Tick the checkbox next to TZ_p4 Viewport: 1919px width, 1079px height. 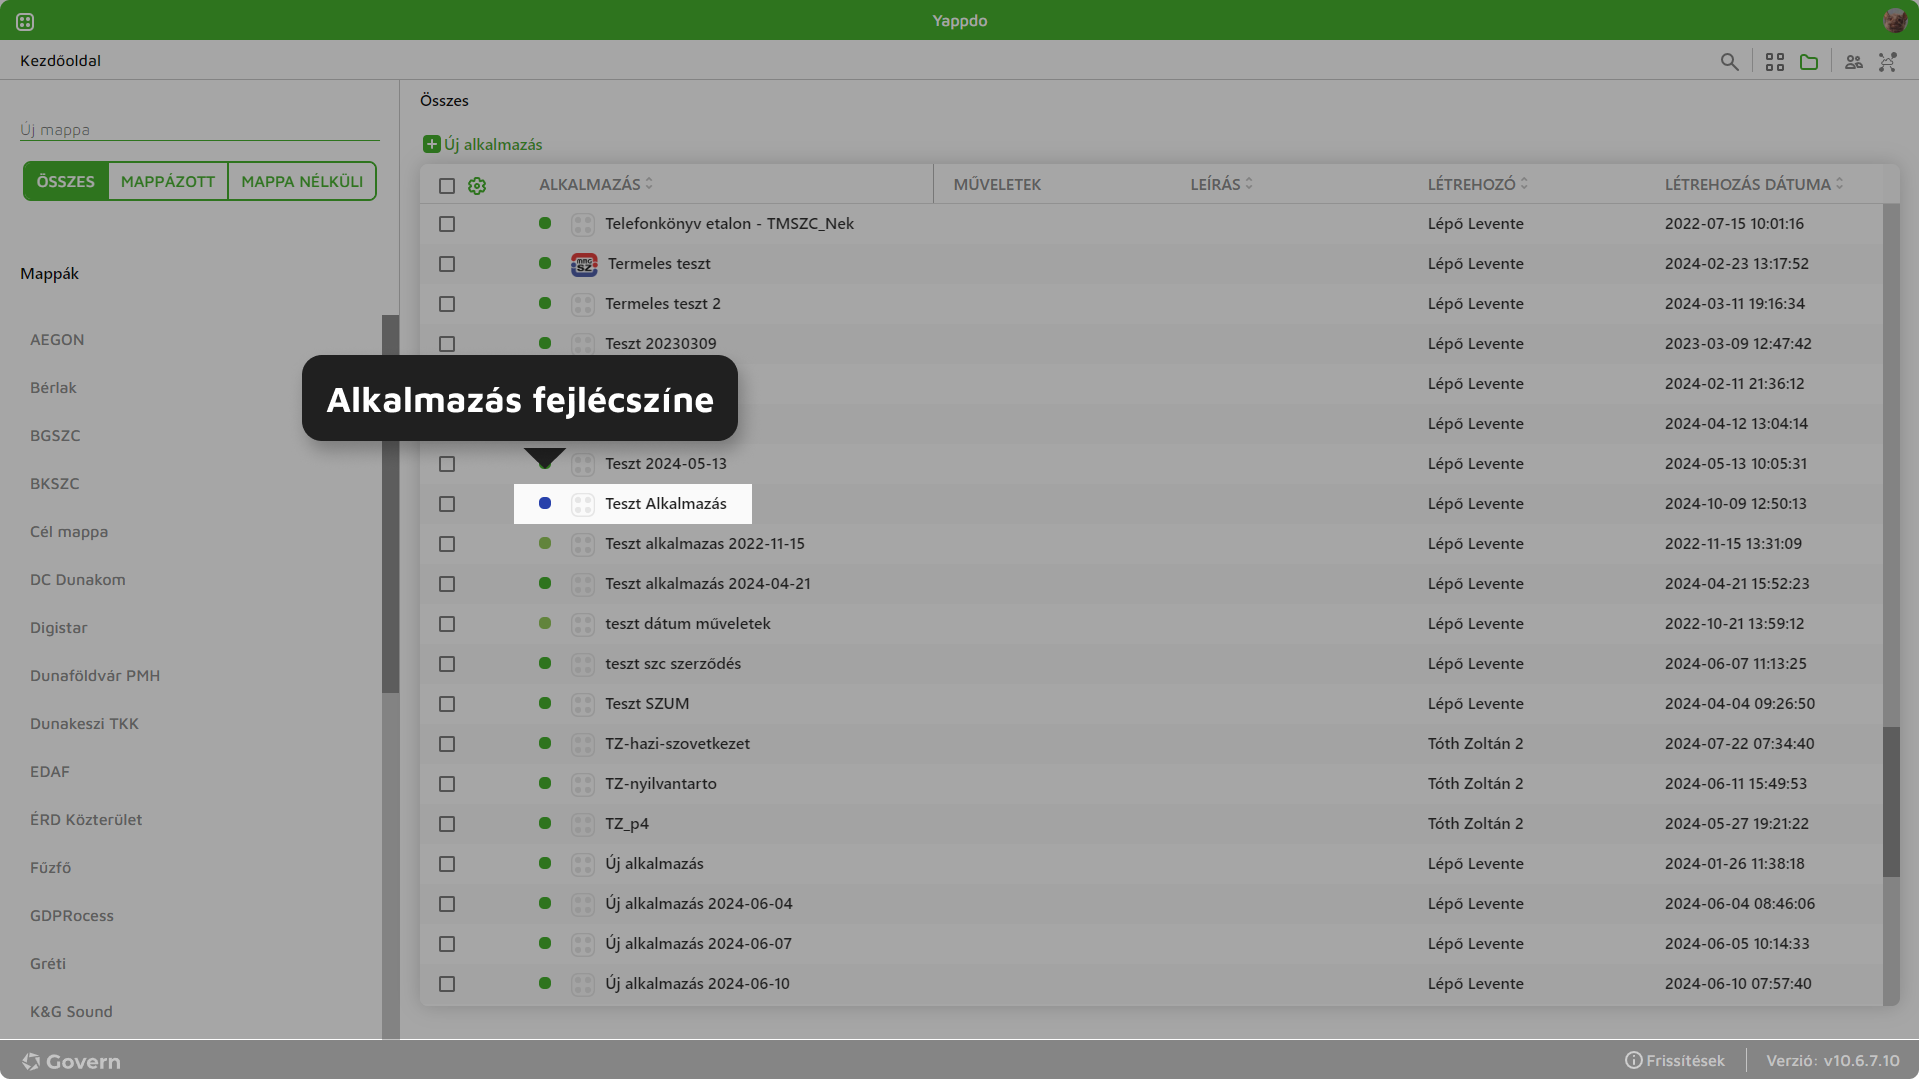(446, 824)
